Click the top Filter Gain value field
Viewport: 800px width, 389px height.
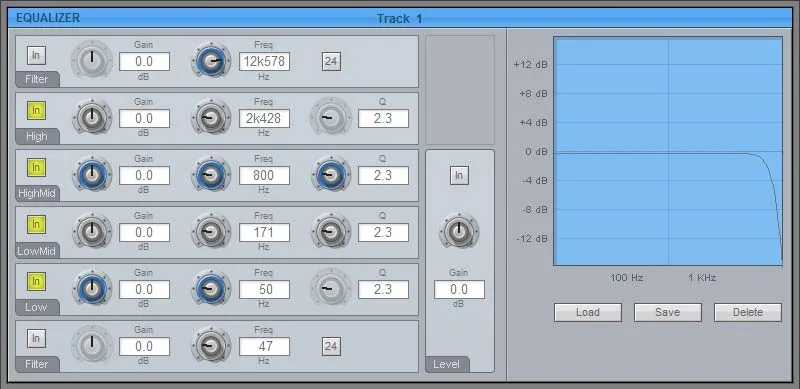pos(144,62)
